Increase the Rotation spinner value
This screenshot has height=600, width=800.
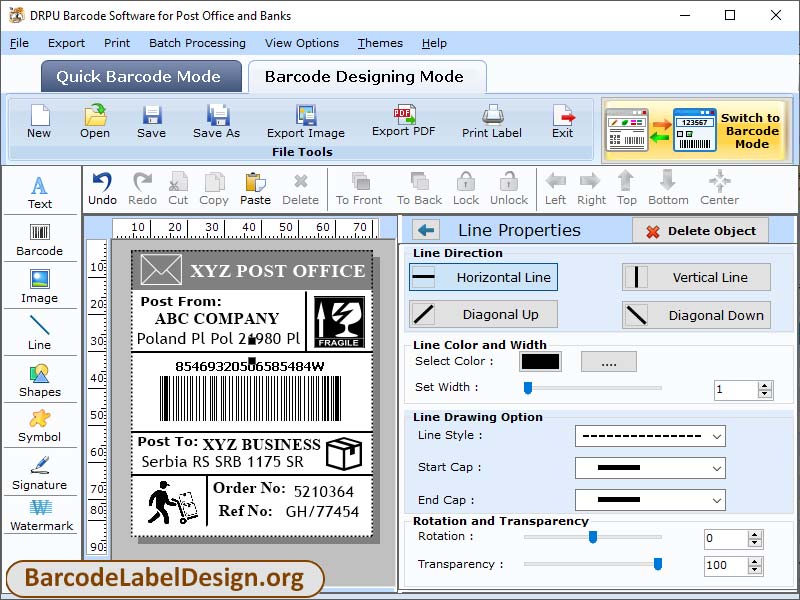755,534
